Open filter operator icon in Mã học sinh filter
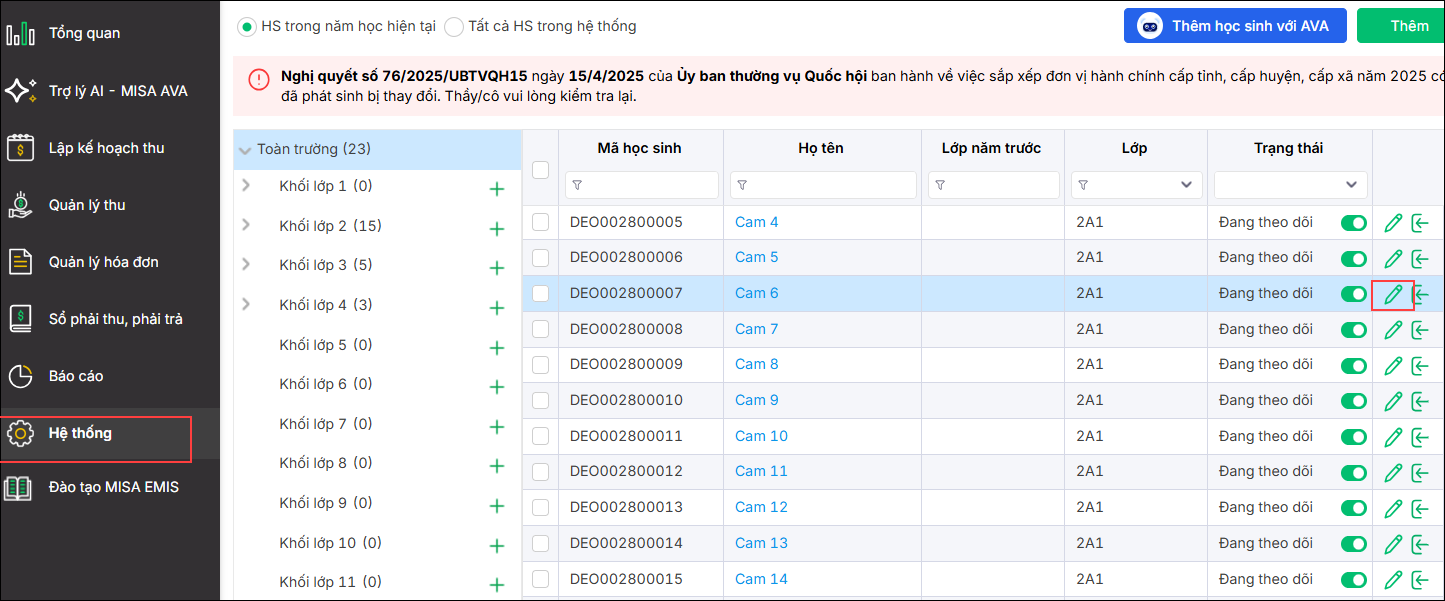This screenshot has height=601, width=1445. tap(578, 185)
